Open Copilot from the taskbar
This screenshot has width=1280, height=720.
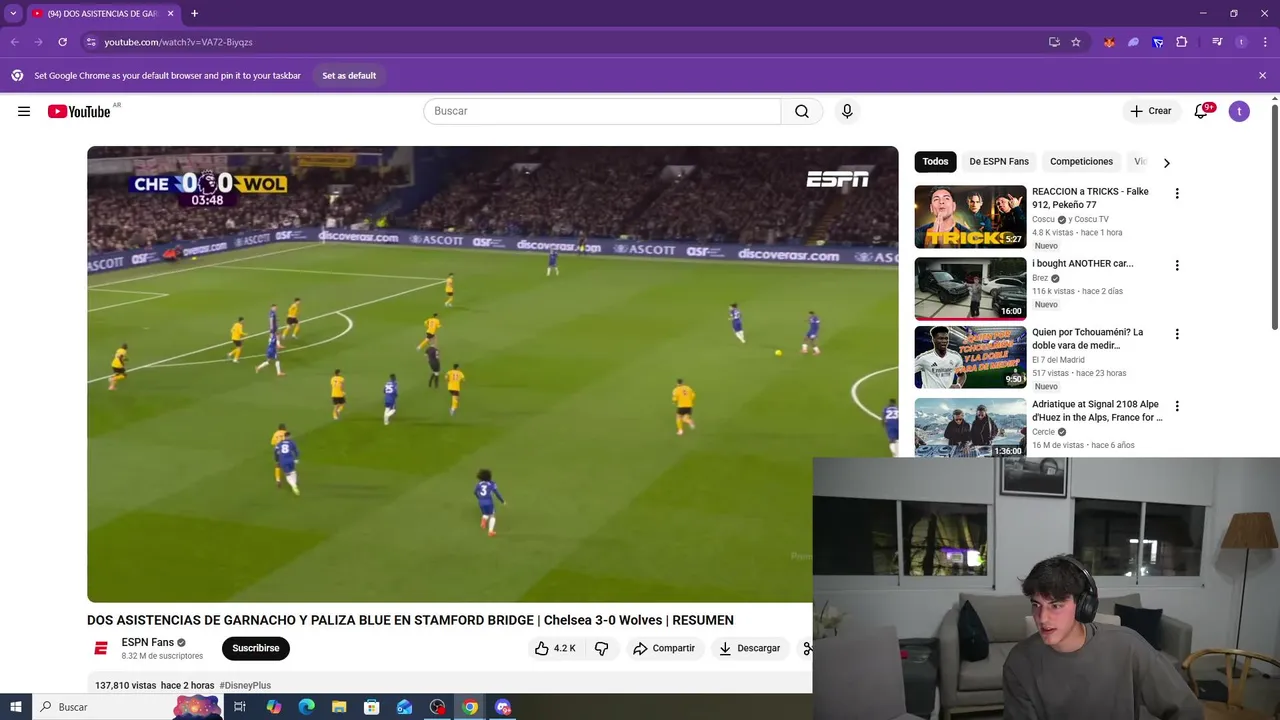coord(274,707)
